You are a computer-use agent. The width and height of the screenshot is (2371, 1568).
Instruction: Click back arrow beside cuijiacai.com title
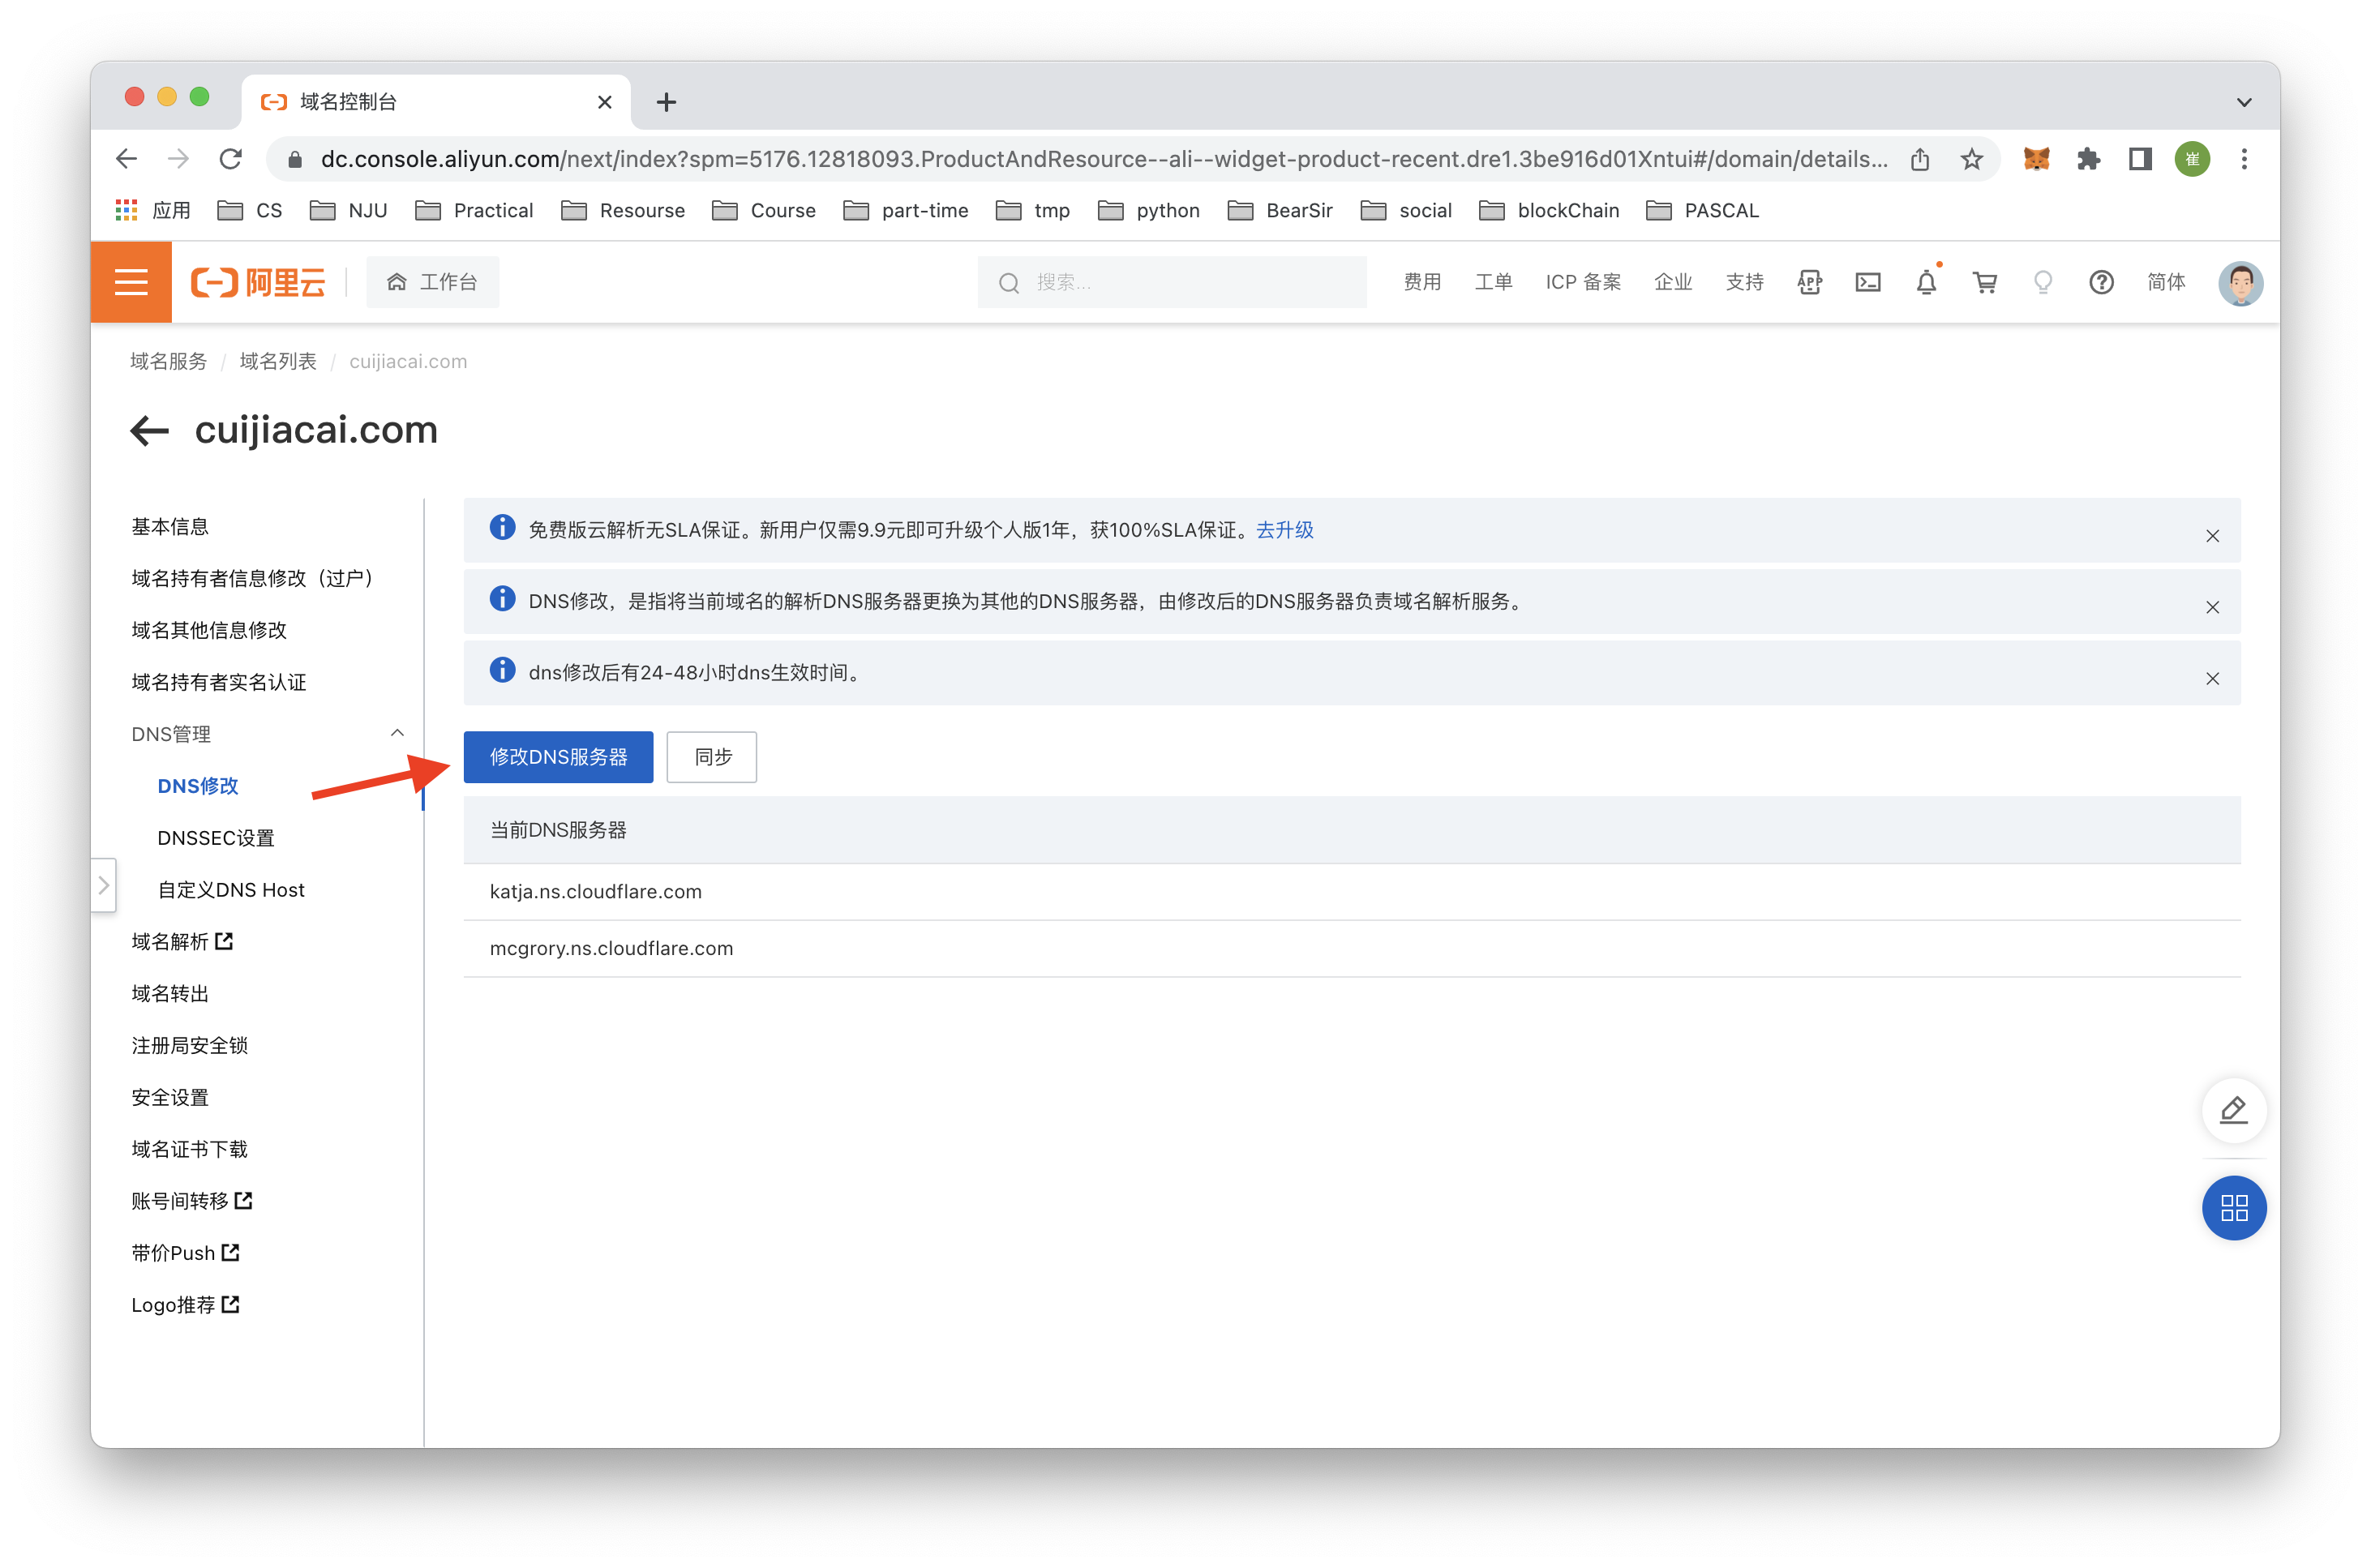pyautogui.click(x=150, y=431)
